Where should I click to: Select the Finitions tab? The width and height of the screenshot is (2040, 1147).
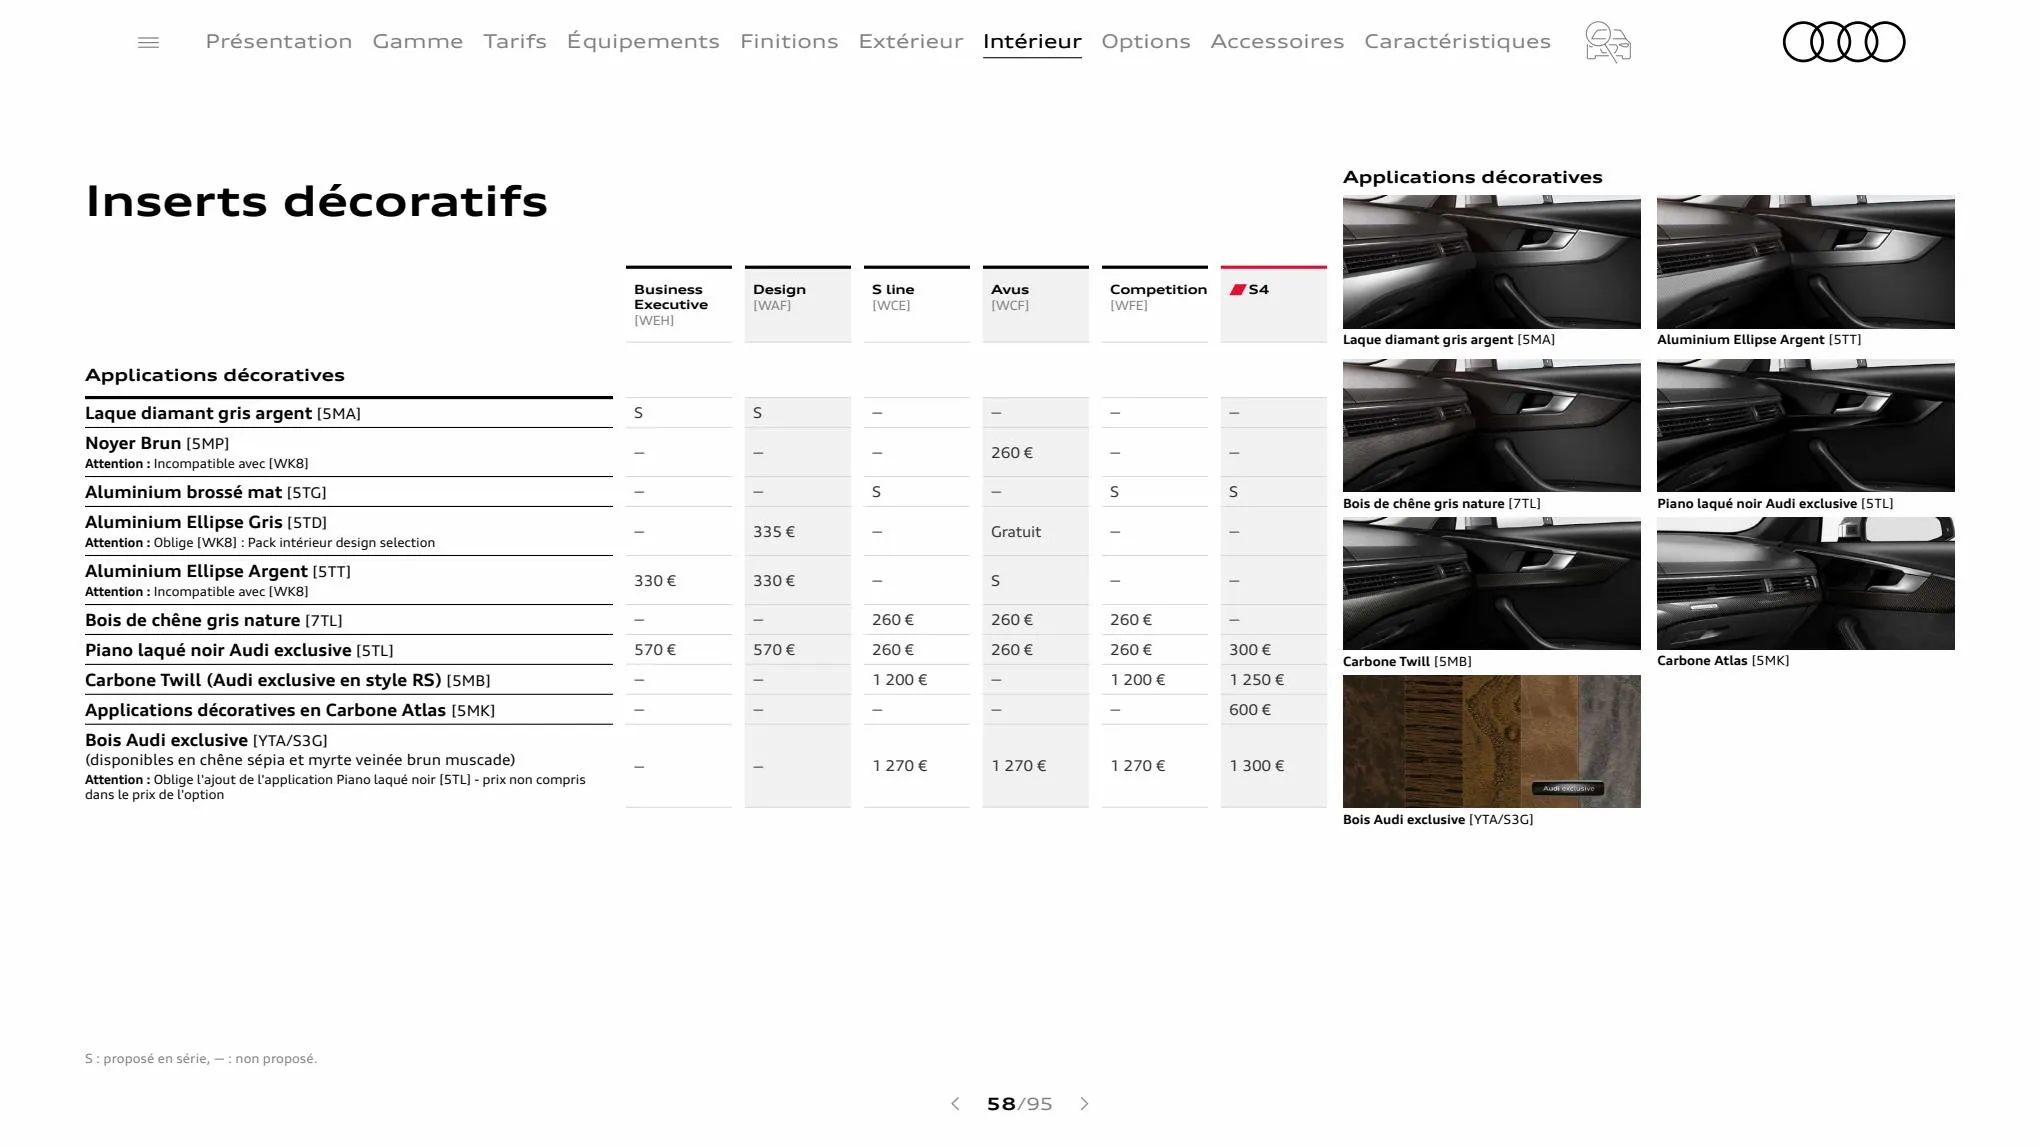789,41
